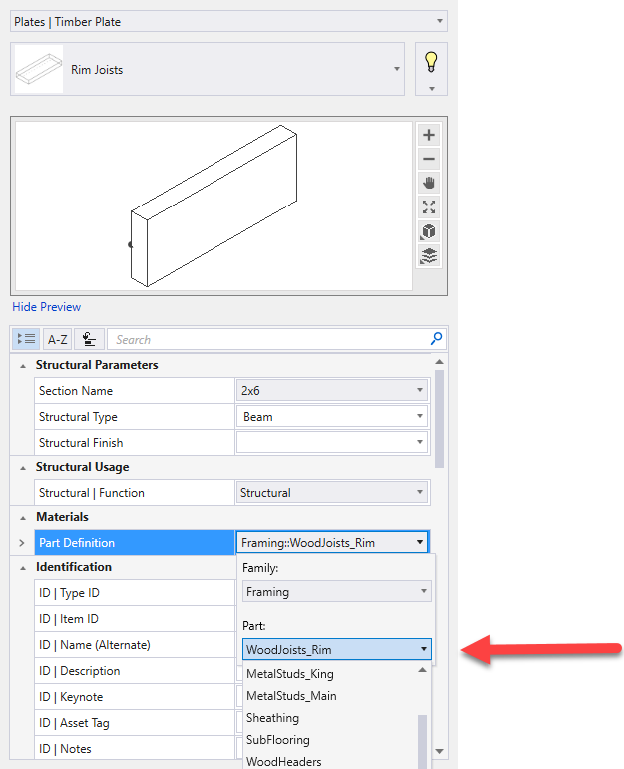Click properties panel scroll up arrow

(440, 362)
